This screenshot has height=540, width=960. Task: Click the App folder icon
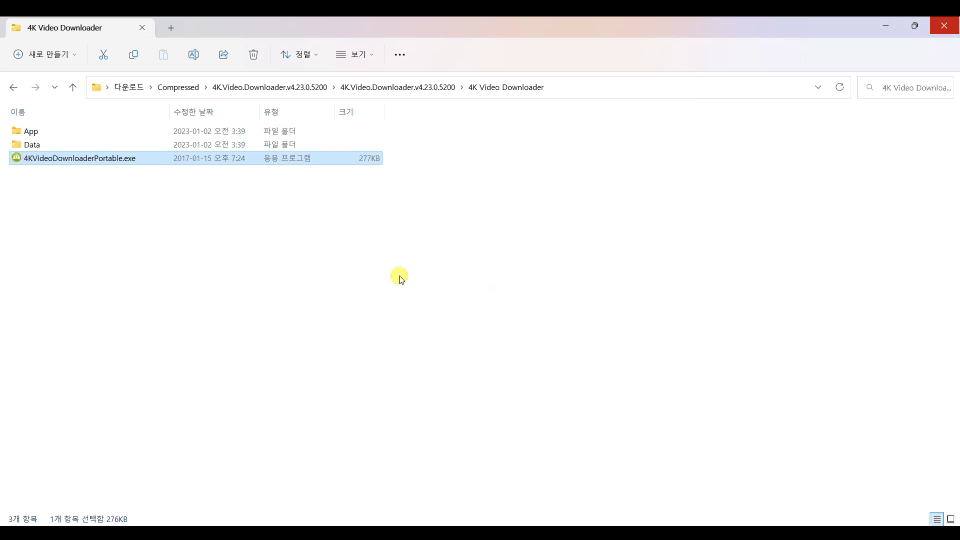(17, 131)
